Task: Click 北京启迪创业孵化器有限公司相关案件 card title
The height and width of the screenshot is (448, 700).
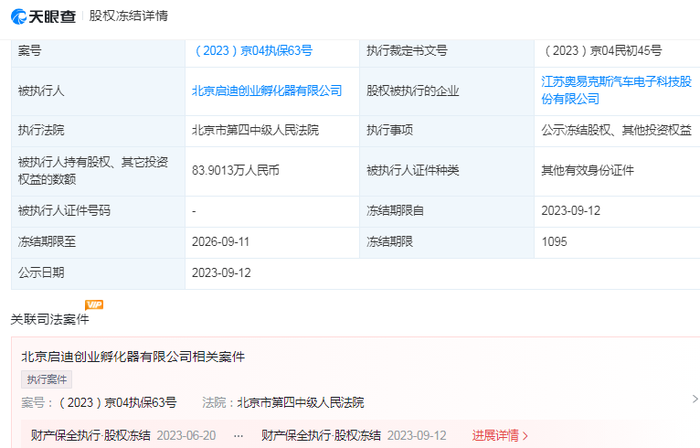Action: click(x=133, y=357)
